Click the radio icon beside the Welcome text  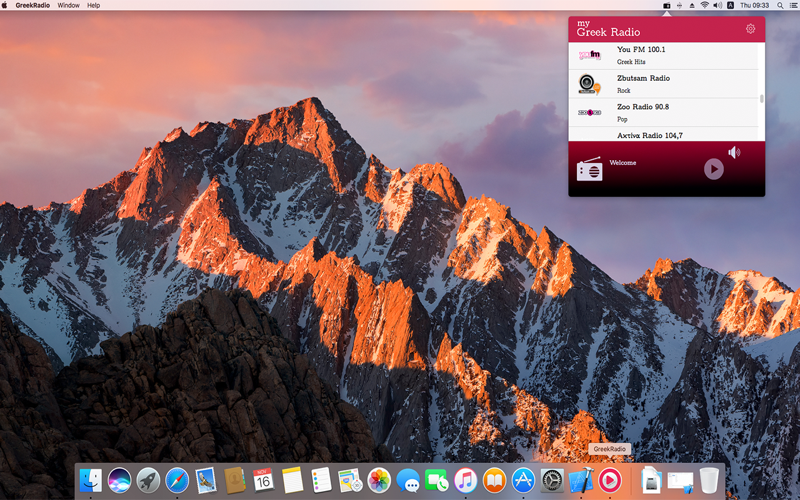(589, 169)
